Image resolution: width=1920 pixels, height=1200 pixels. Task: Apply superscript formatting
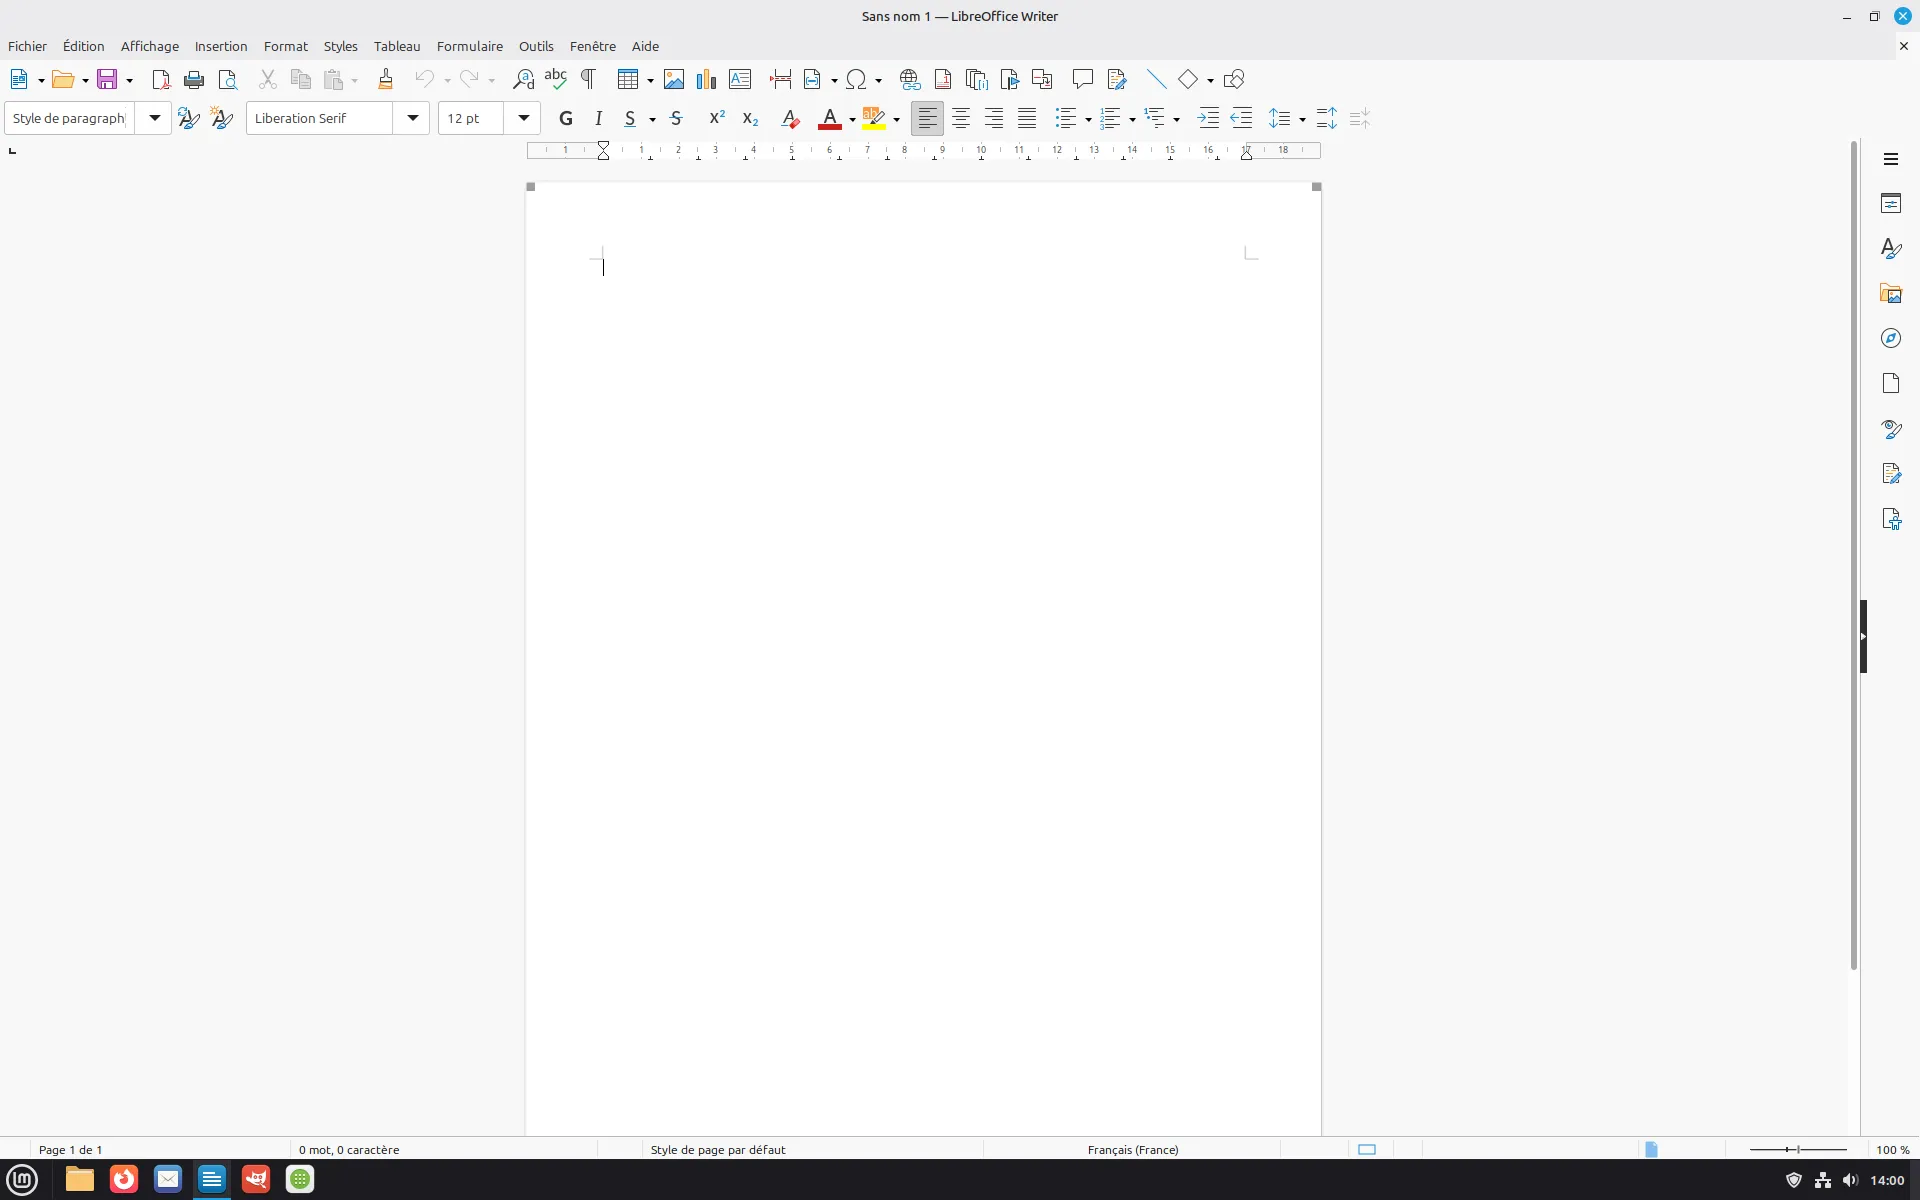click(x=717, y=118)
